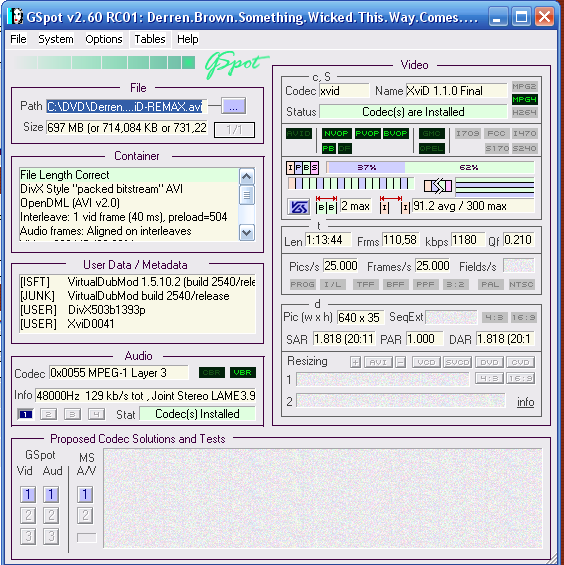Click the CVD resizing button
The height and width of the screenshot is (565, 564).
pyautogui.click(x=520, y=362)
